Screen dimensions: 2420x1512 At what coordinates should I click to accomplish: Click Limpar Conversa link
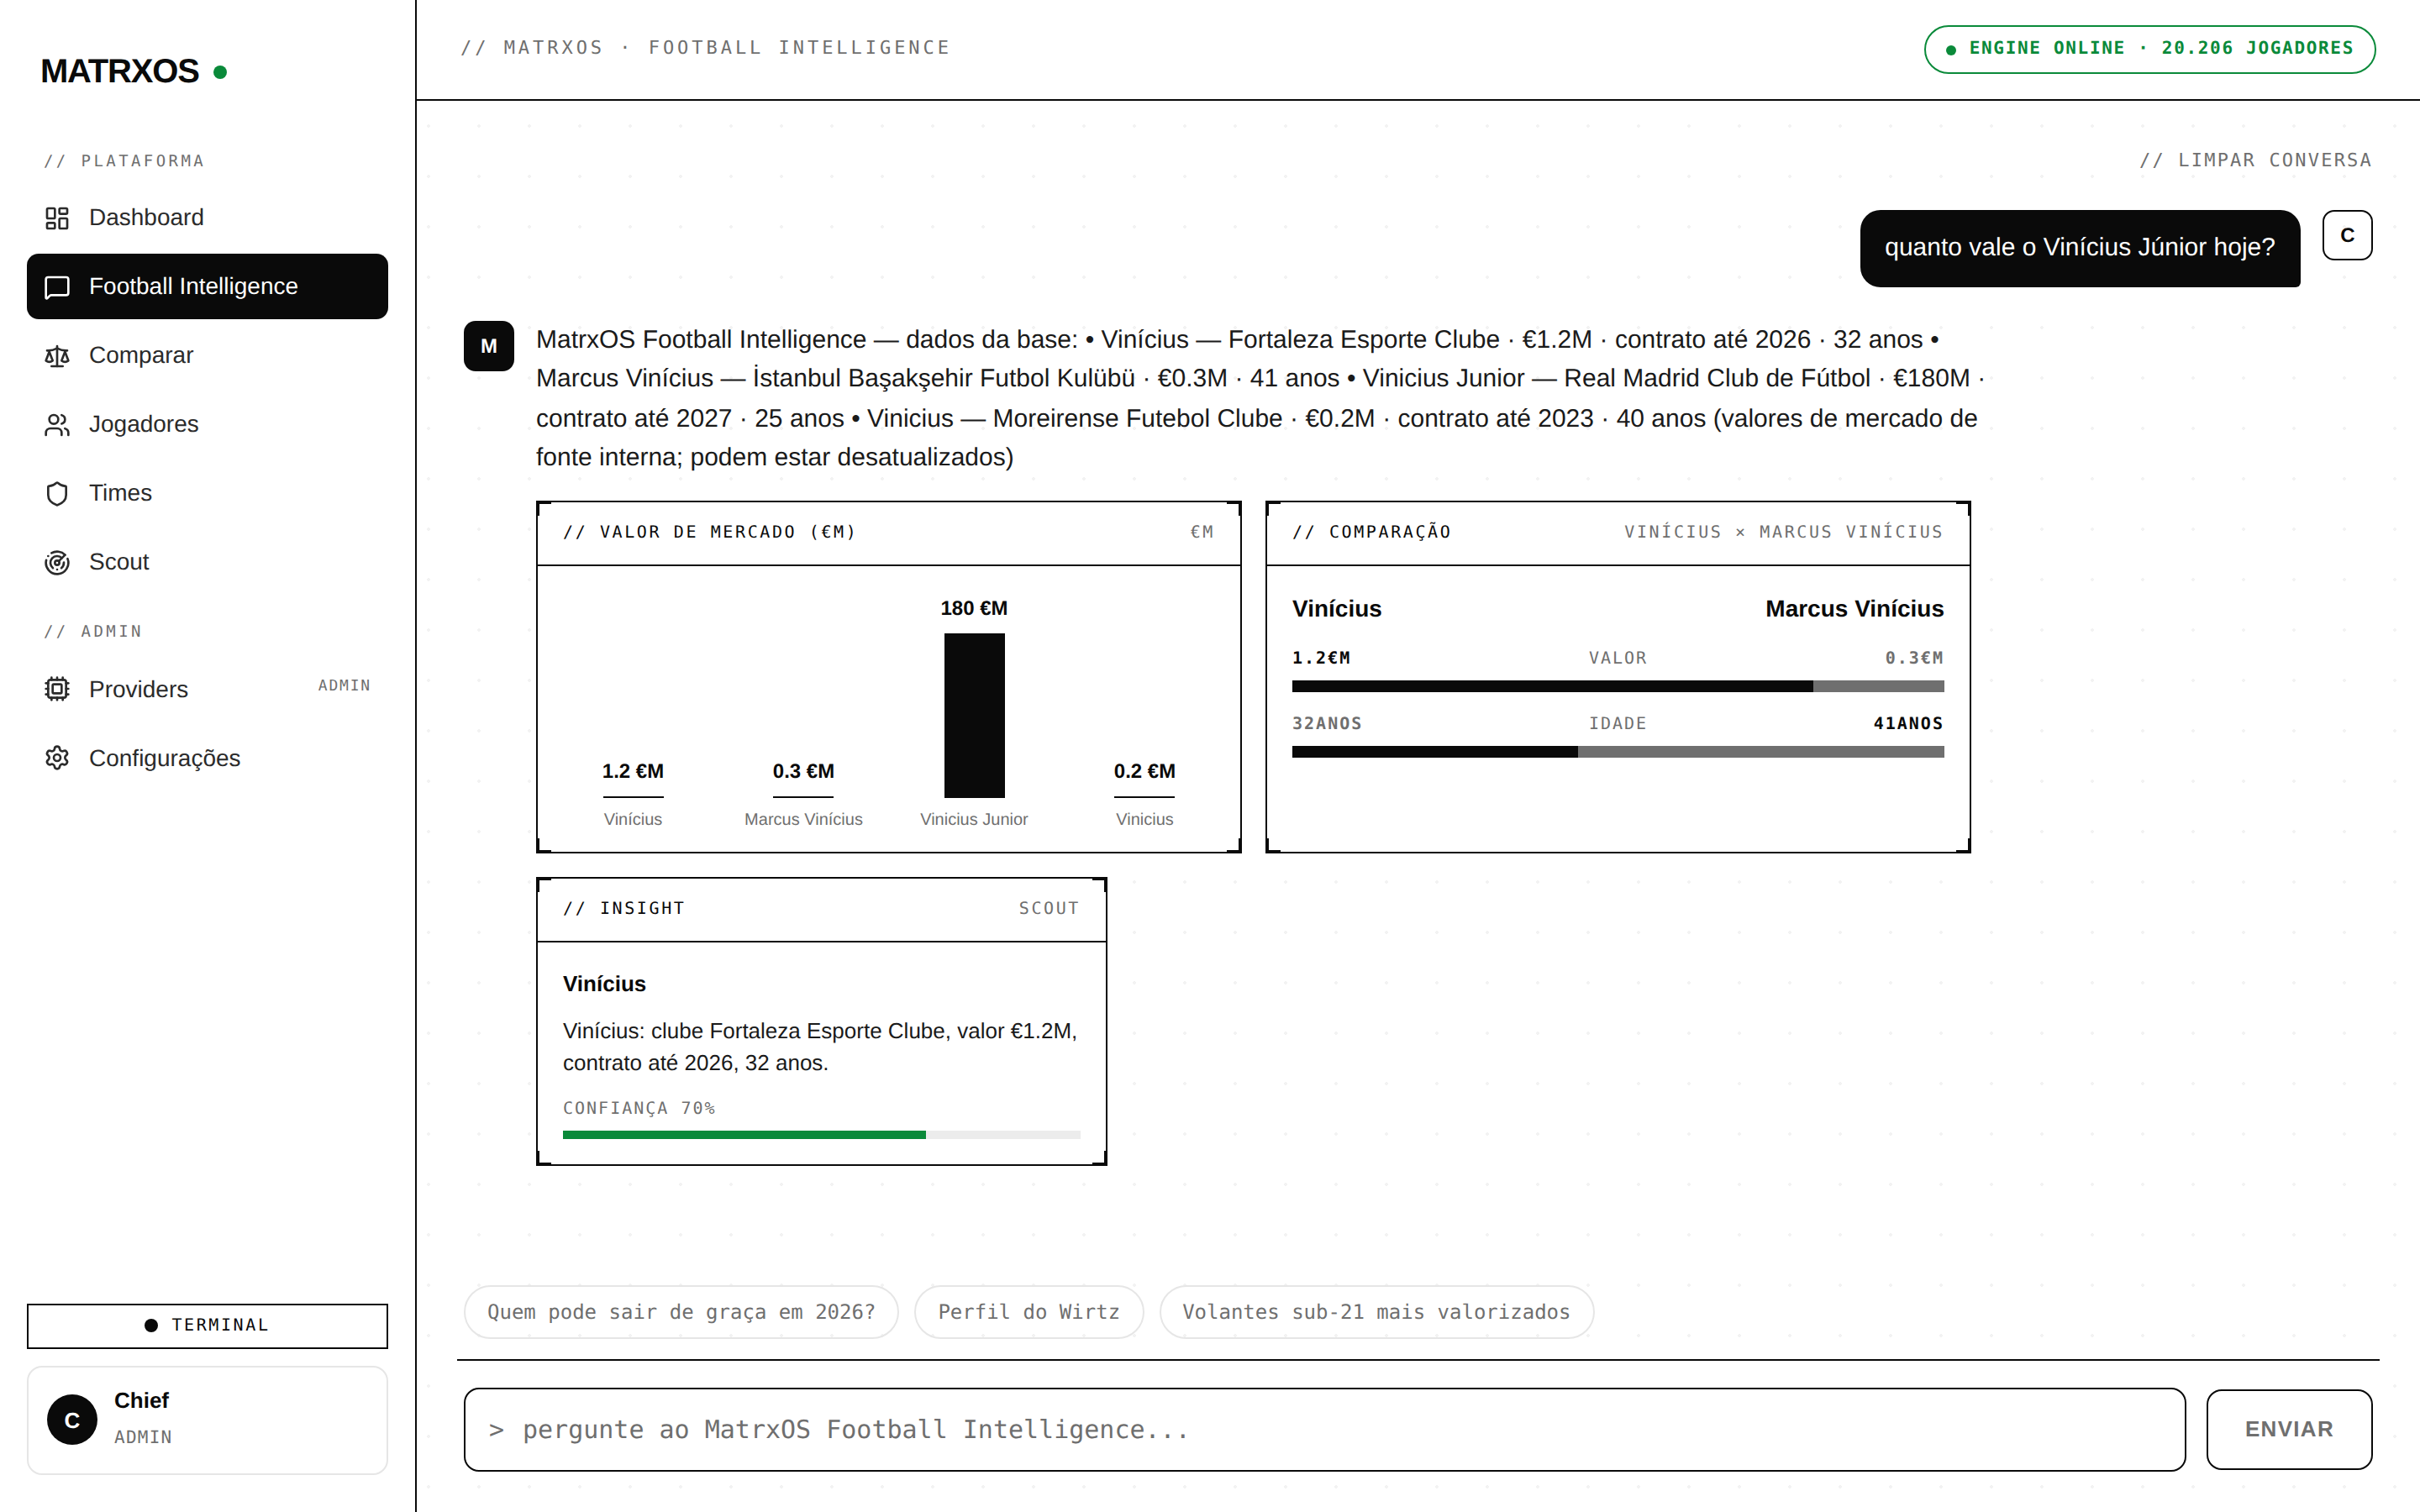[2255, 160]
